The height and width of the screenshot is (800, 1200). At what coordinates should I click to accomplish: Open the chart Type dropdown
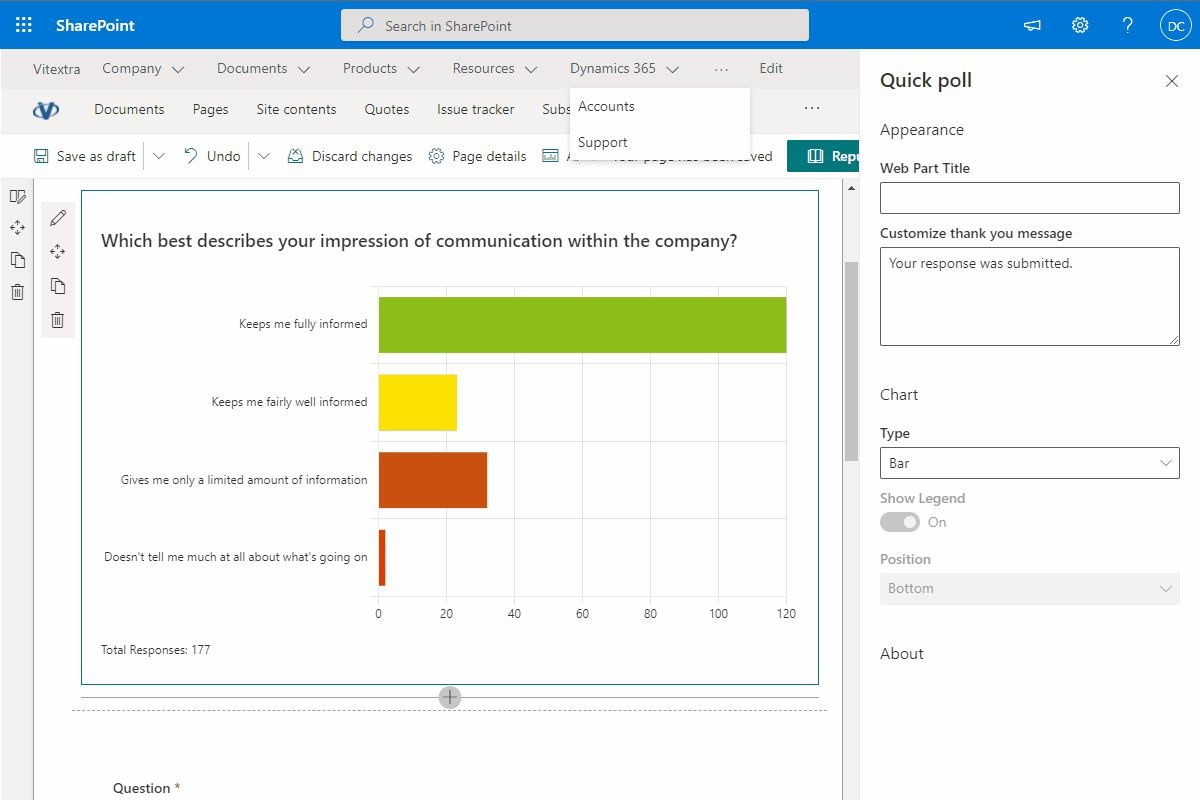[1030, 463]
